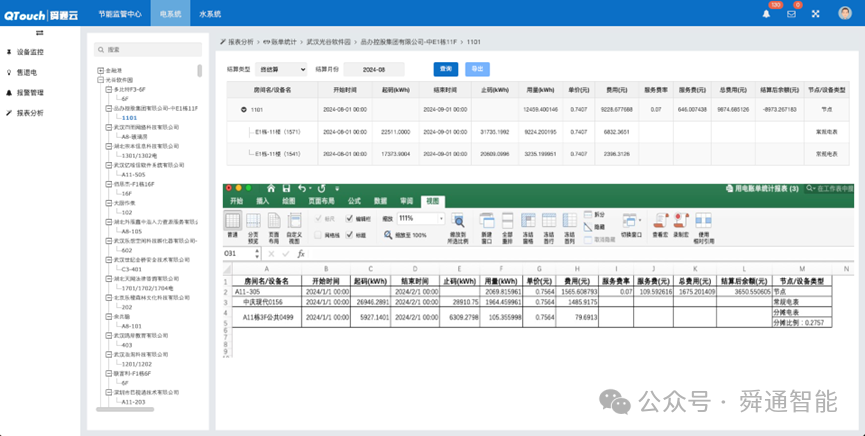Click the tree panel search field
The height and width of the screenshot is (436, 865).
click(148, 50)
